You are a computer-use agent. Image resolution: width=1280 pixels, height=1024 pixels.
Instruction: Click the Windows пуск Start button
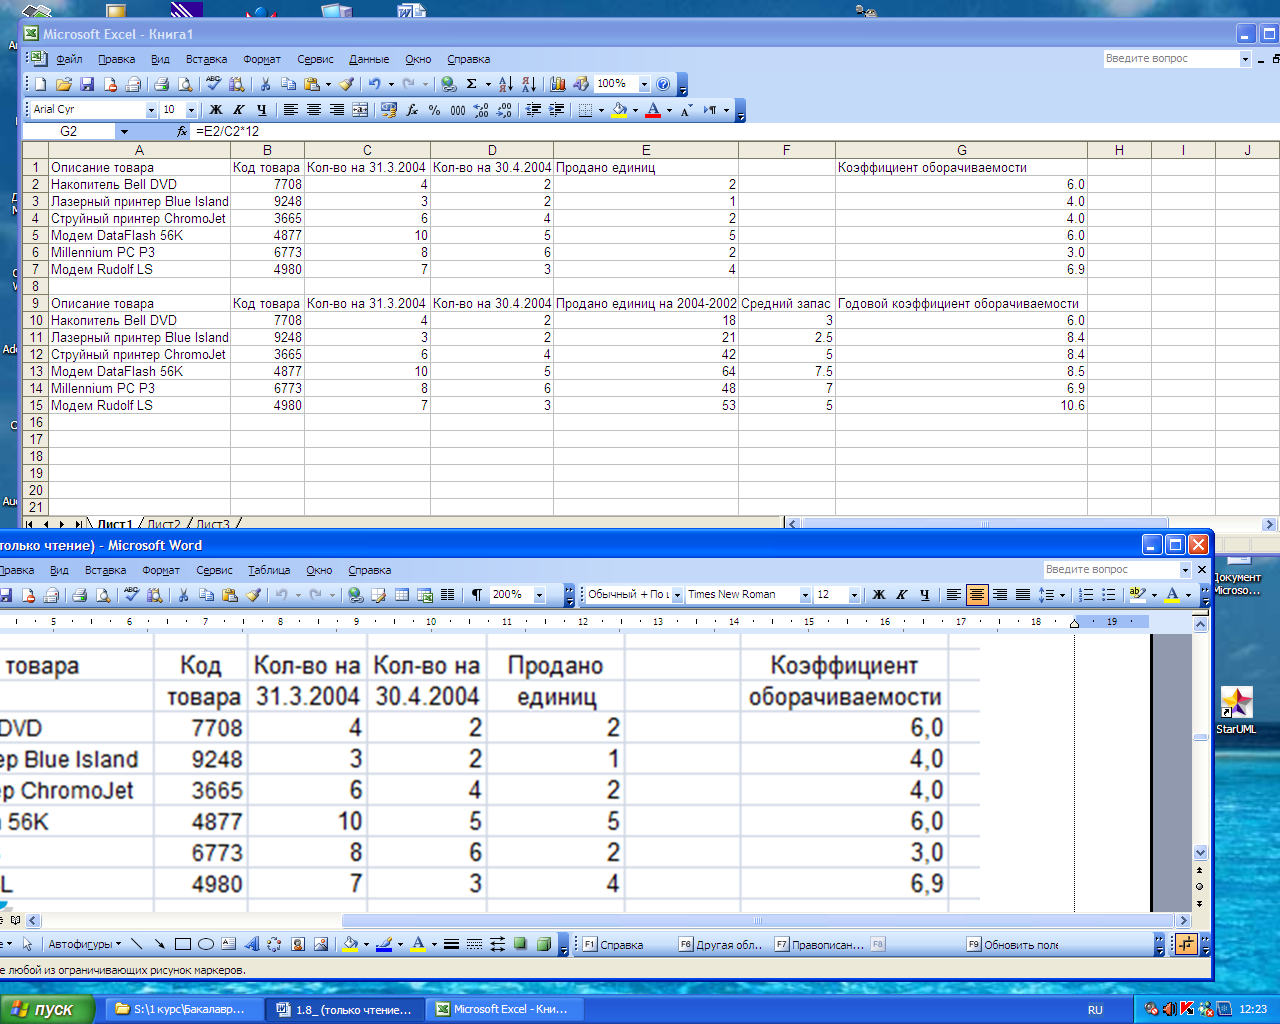[x=47, y=1009]
